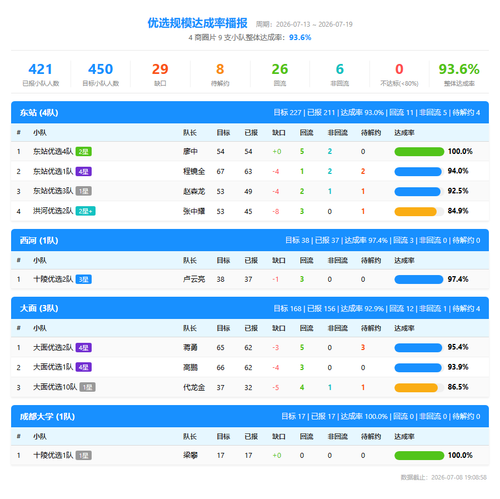Select the 东站优选3队 row name
The height and width of the screenshot is (499, 500).
pos(53,191)
